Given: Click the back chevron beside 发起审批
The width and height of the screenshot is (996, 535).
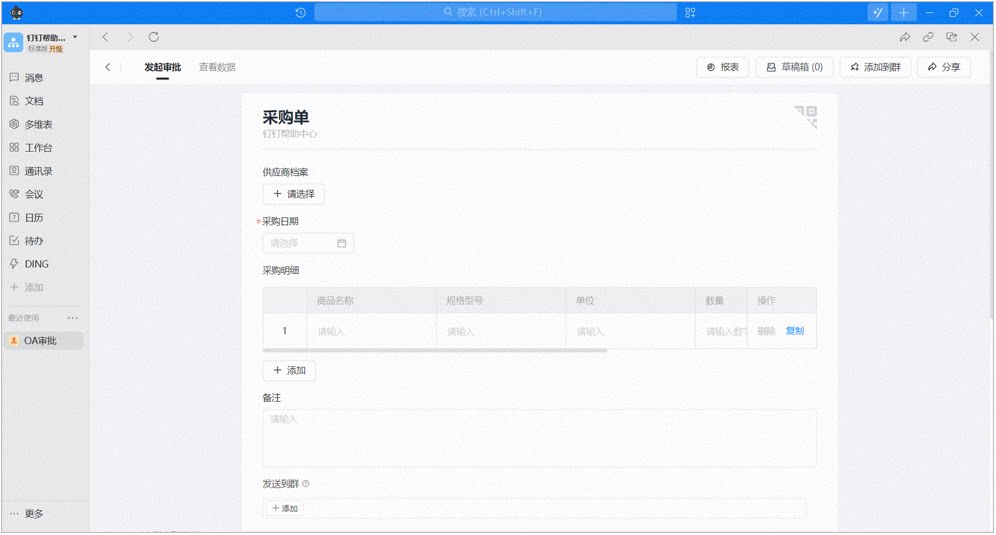Looking at the screenshot, I should click(108, 67).
